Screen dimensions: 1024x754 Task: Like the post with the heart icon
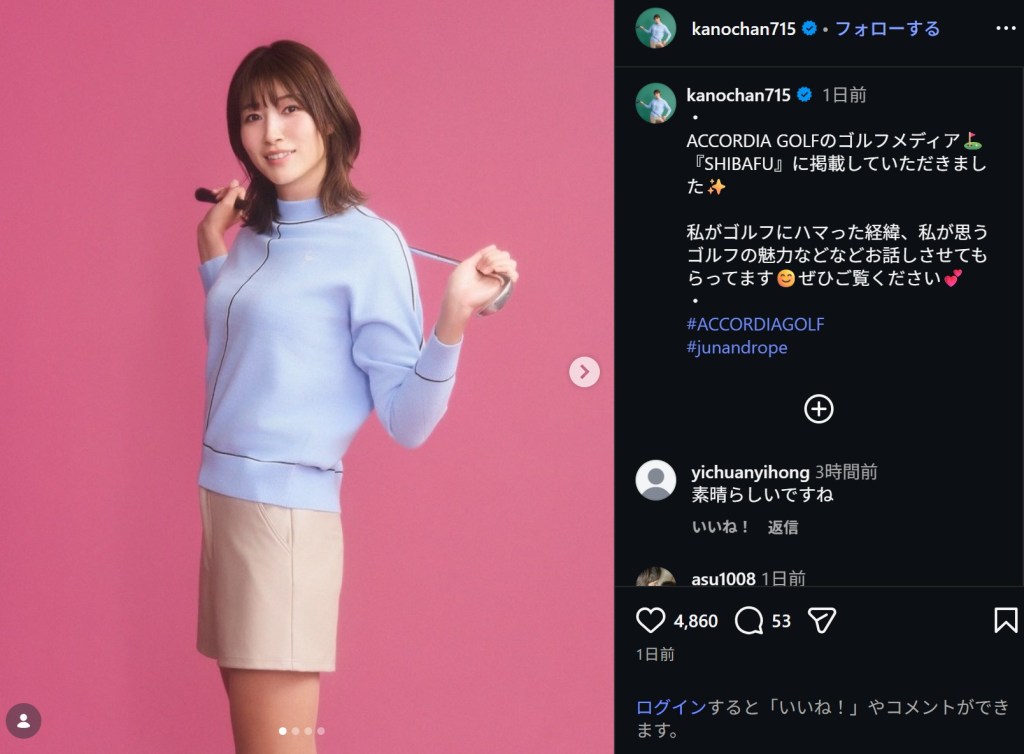(650, 620)
